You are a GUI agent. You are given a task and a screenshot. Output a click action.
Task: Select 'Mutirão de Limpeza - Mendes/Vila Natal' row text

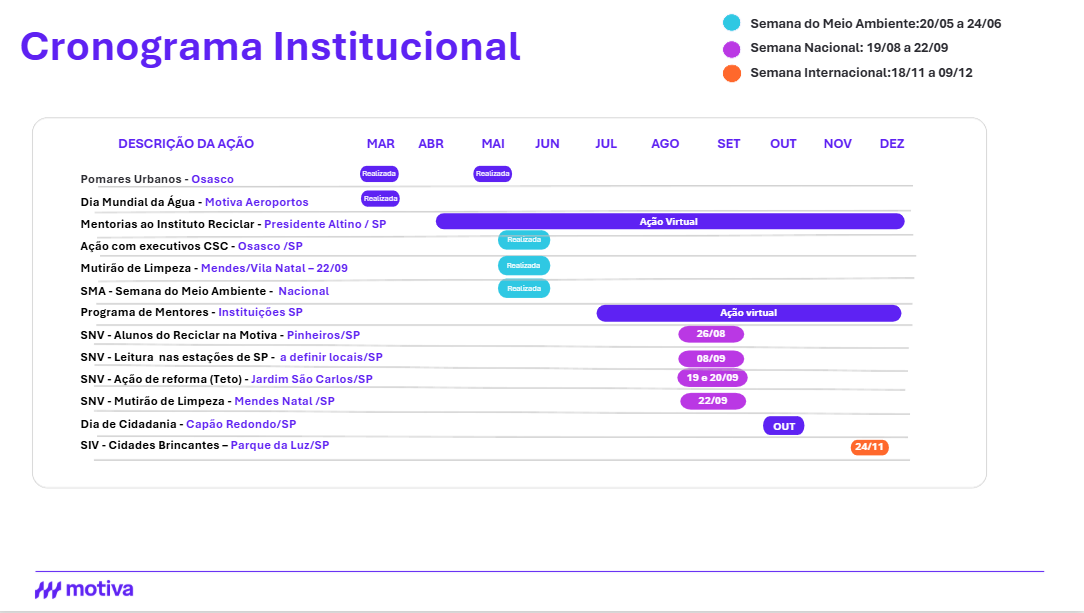click(x=214, y=268)
